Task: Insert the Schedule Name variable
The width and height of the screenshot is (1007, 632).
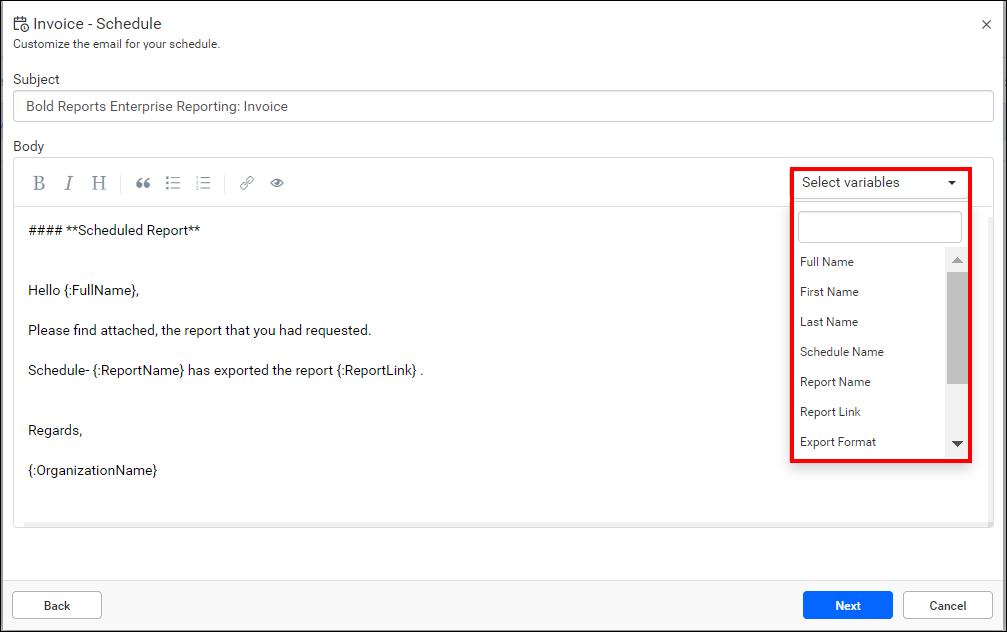Action: click(x=841, y=352)
